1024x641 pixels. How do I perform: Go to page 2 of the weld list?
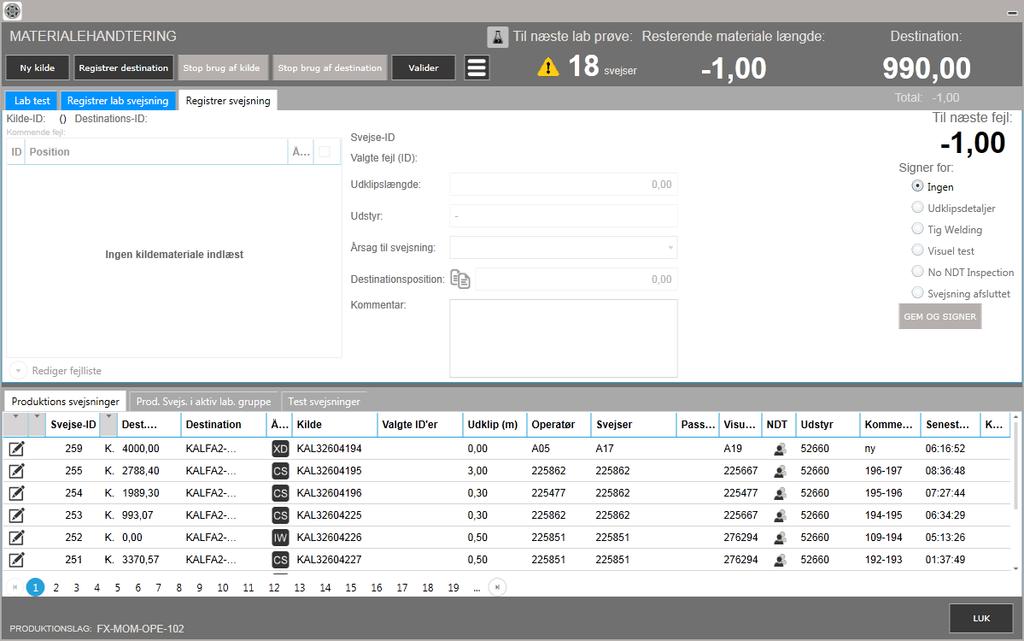click(56, 587)
